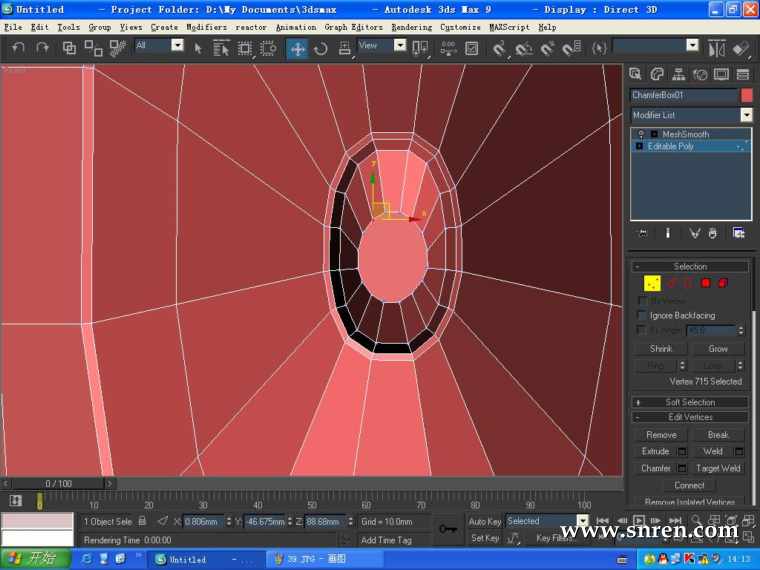
Task: Expand the Soft Selection rollout
Action: [690, 402]
